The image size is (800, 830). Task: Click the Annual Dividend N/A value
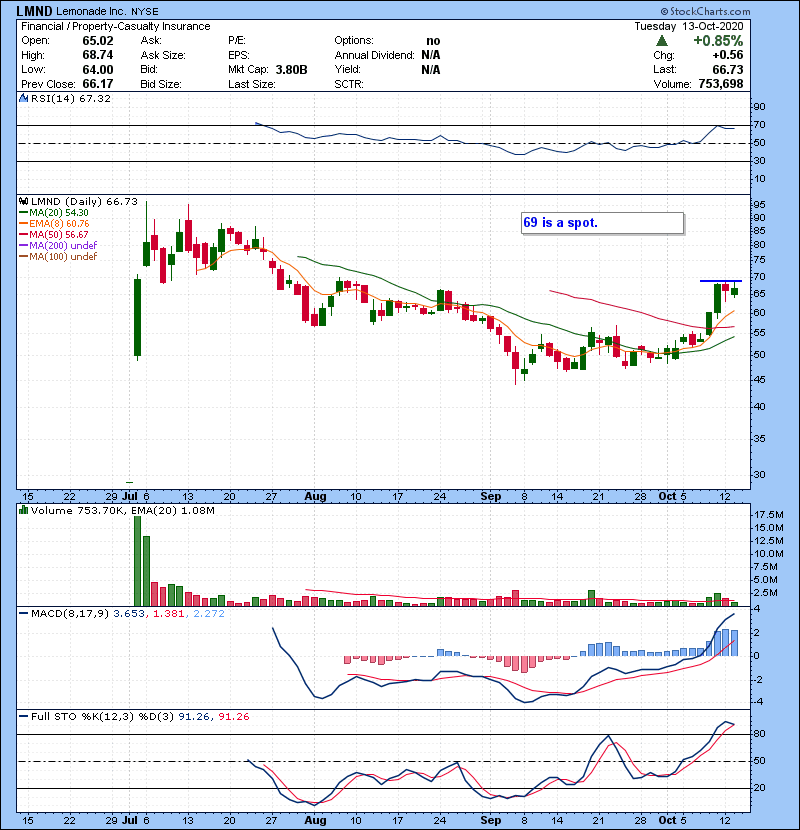[x=430, y=55]
